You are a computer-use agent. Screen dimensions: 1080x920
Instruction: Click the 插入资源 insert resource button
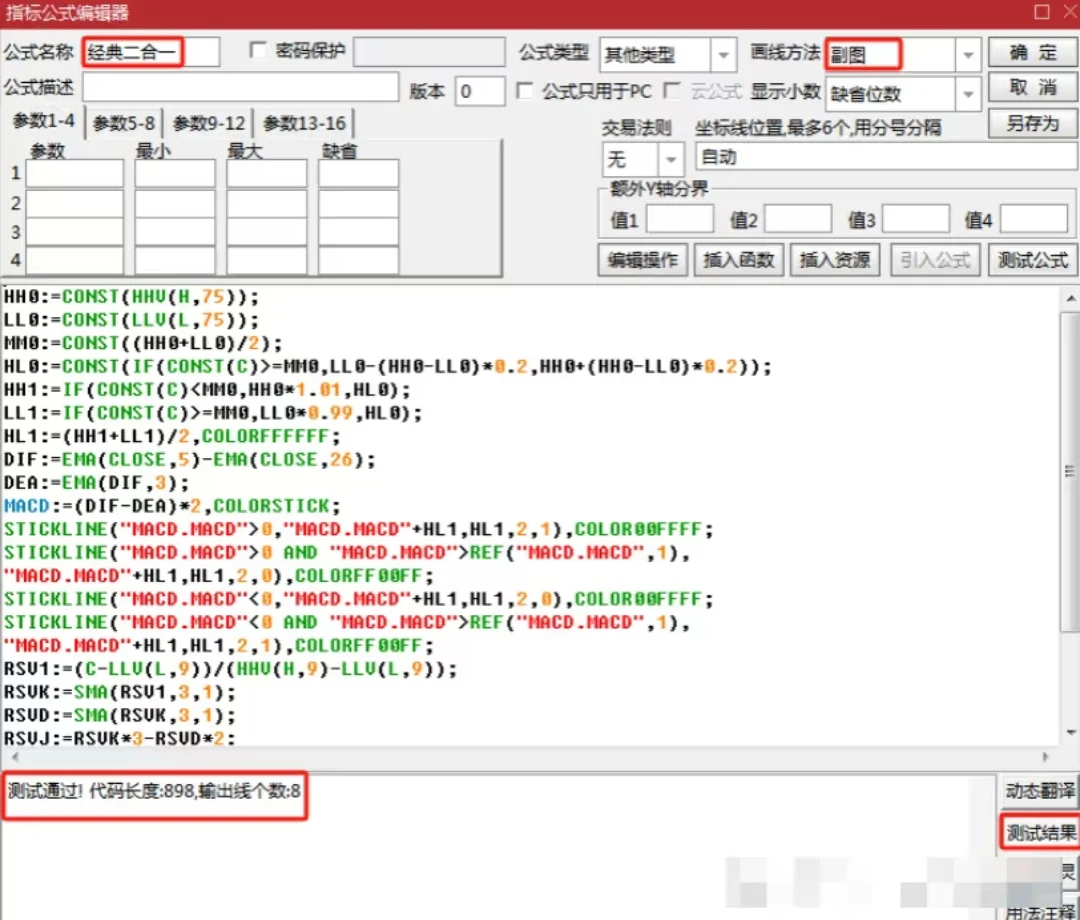(x=835, y=260)
